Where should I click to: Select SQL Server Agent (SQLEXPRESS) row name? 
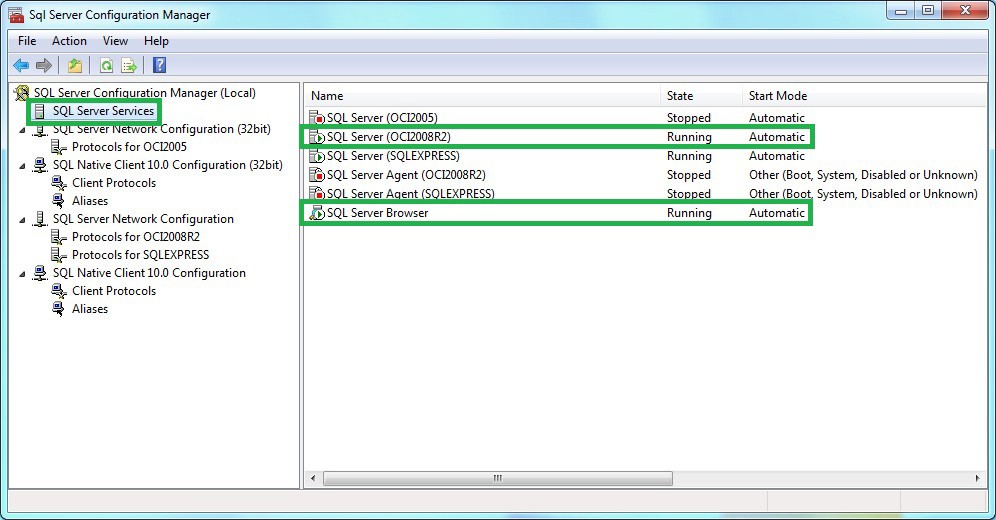tap(410, 194)
